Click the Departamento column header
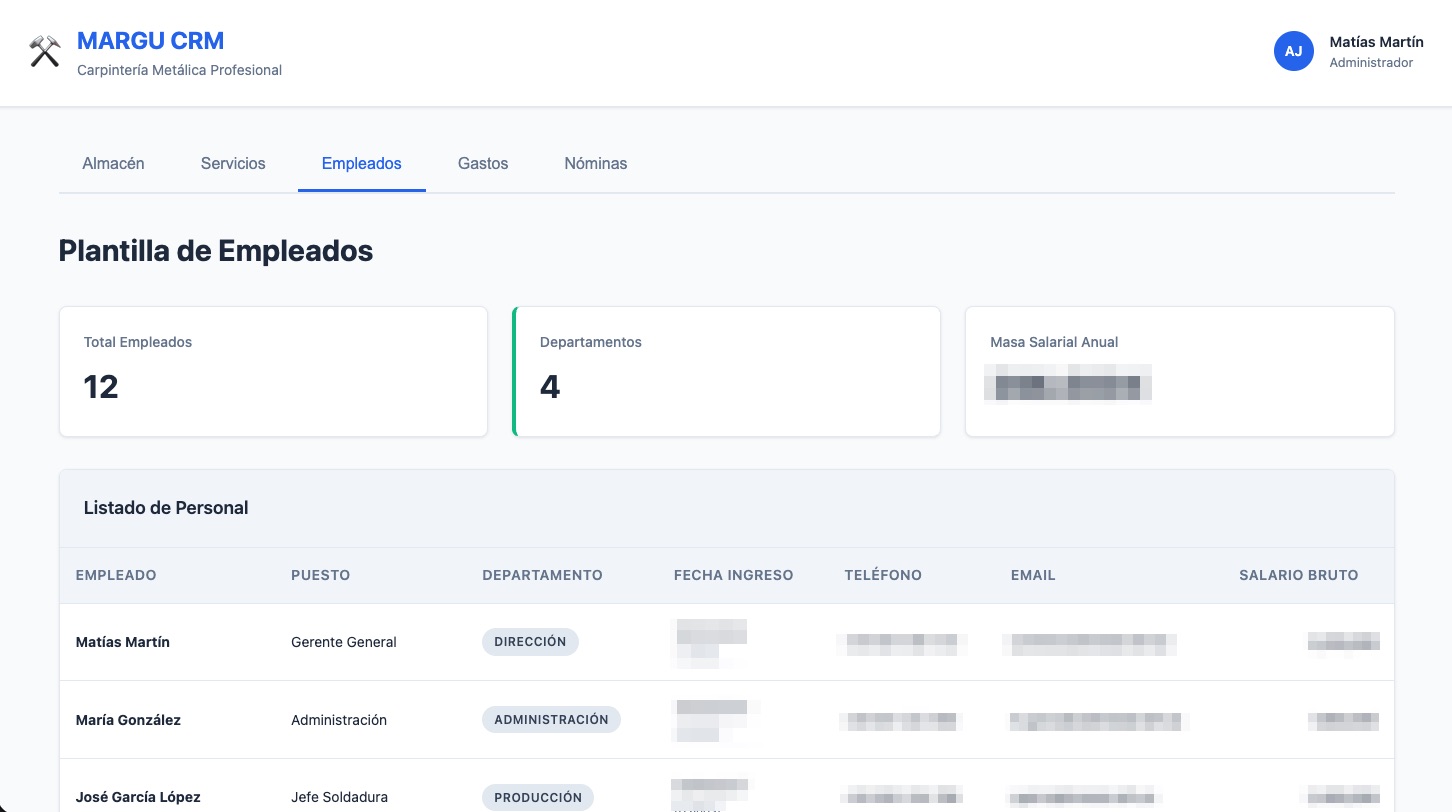This screenshot has width=1452, height=812. point(542,575)
